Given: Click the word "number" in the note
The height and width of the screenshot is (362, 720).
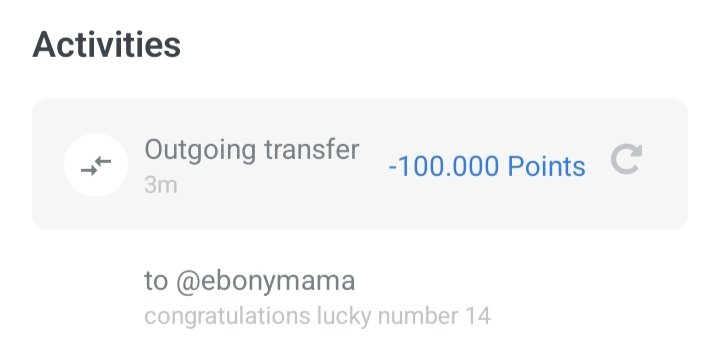Looking at the screenshot, I should 417,316.
